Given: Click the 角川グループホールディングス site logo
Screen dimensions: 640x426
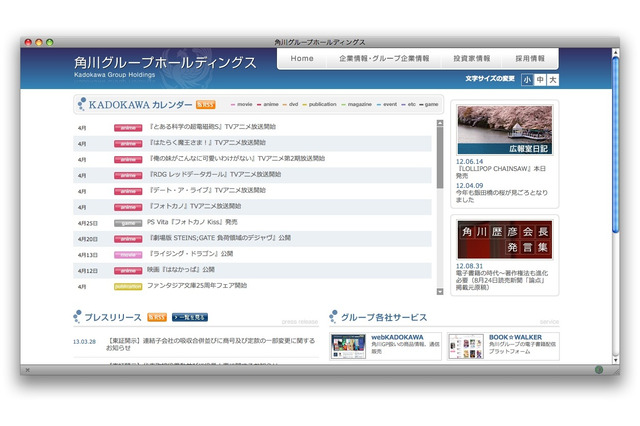Looking at the screenshot, I should (165, 67).
